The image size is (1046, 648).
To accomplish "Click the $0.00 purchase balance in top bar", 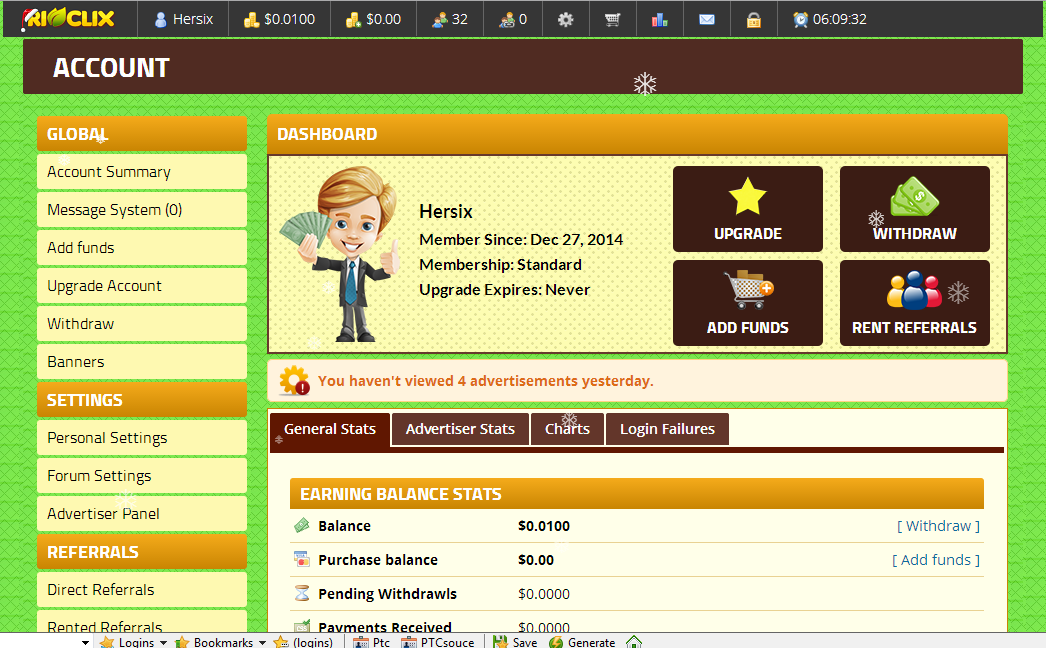I will [374, 19].
